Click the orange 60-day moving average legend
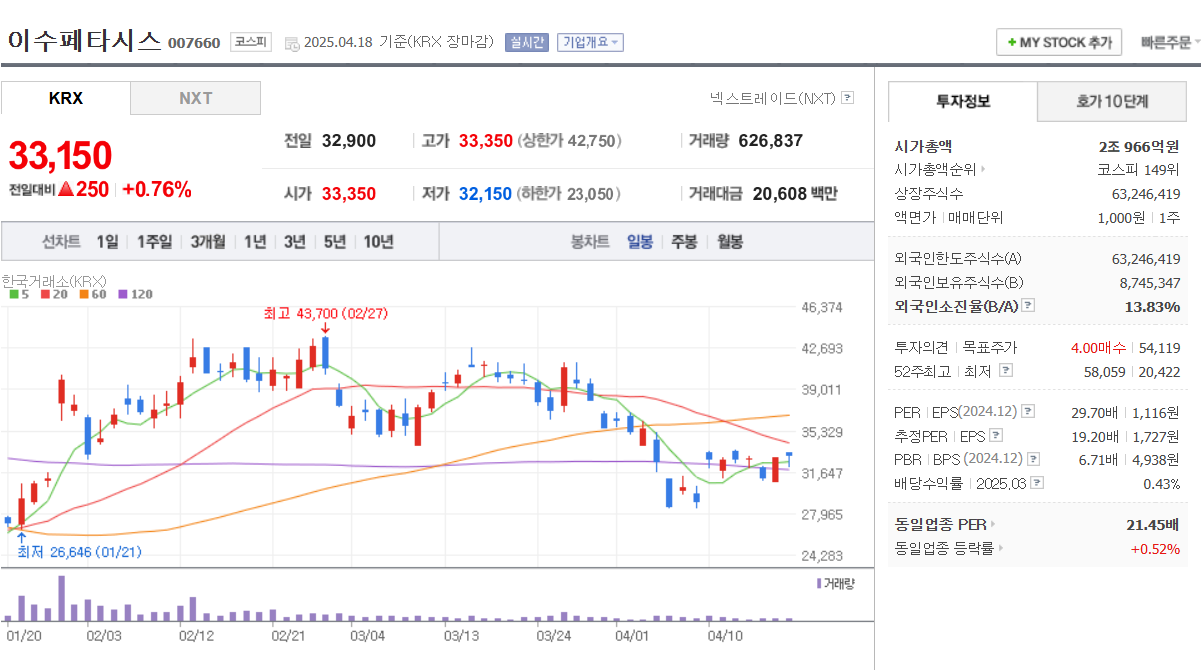The height and width of the screenshot is (670, 1202). click(91, 294)
